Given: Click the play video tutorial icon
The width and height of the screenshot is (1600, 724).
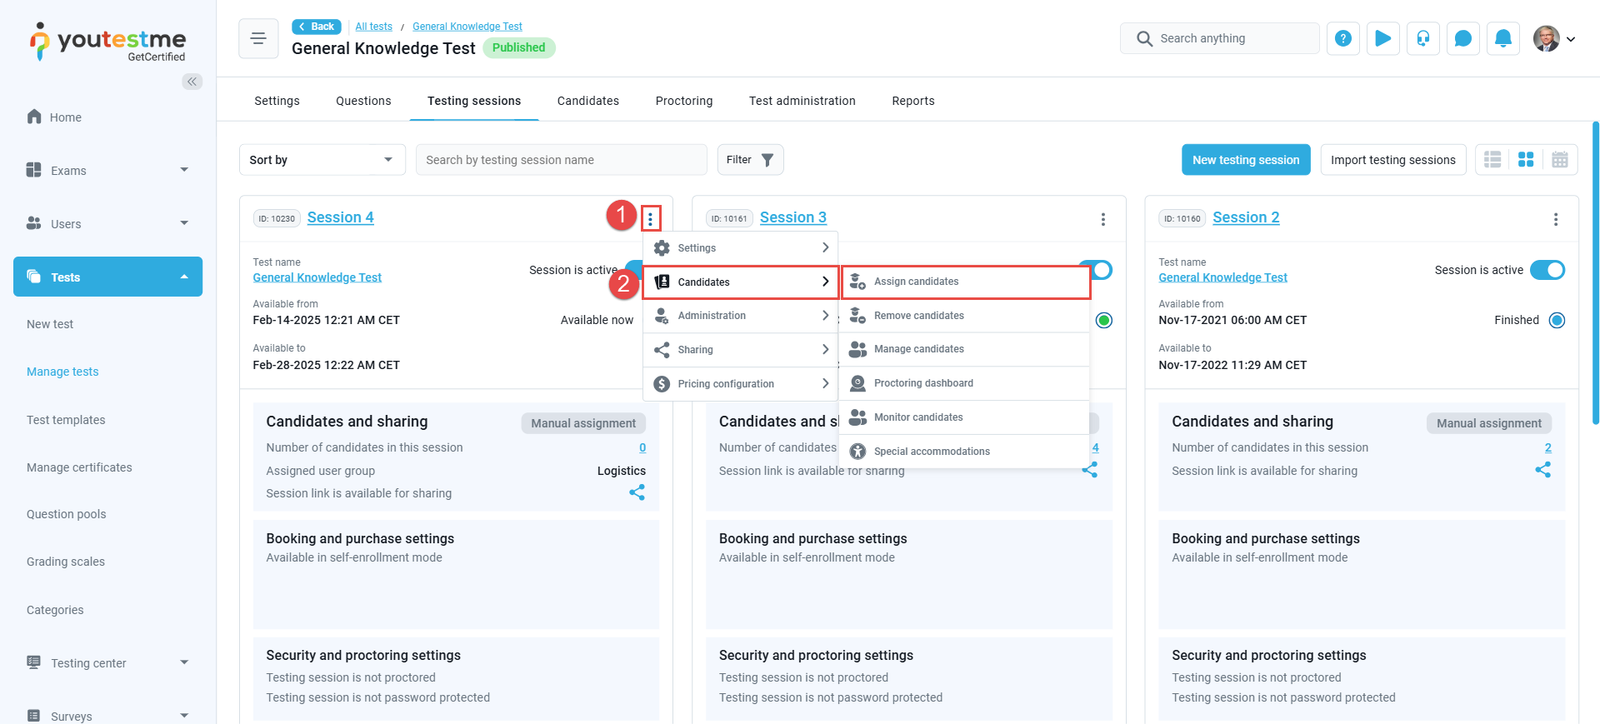Looking at the screenshot, I should point(1382,39).
